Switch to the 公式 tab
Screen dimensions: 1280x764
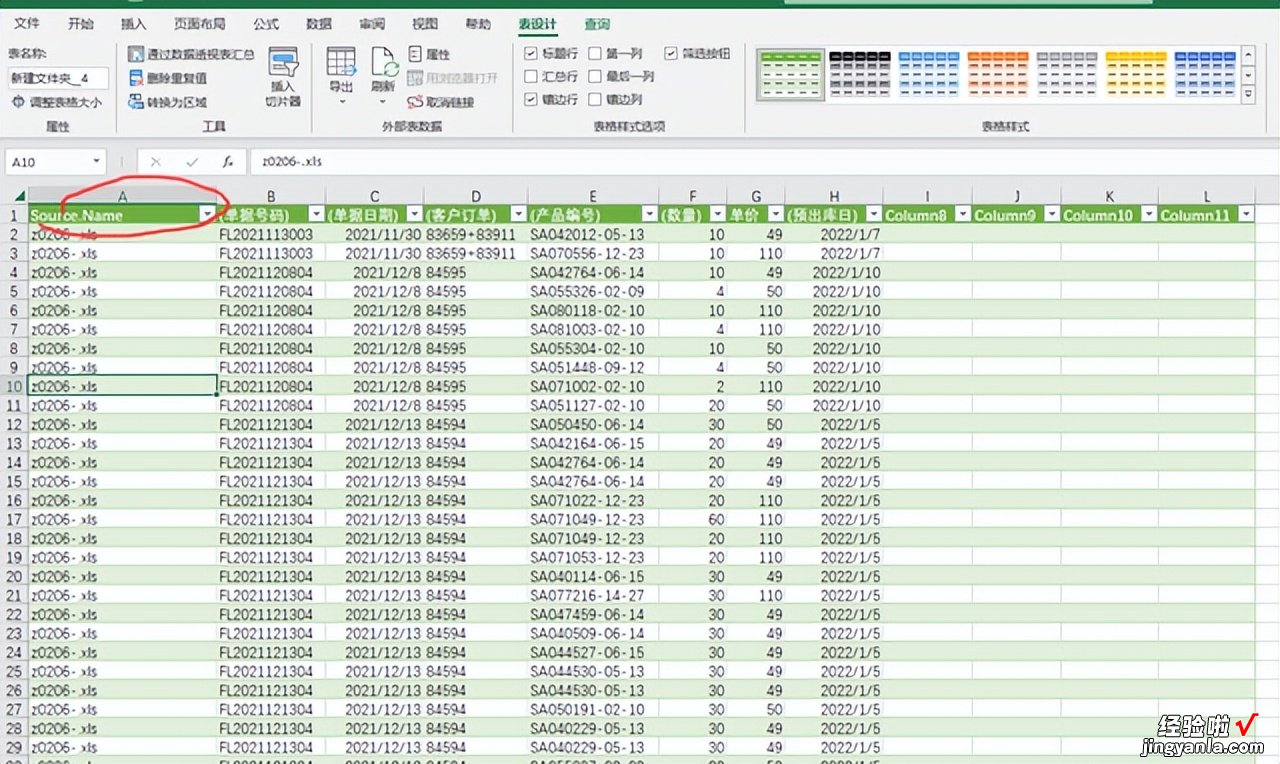266,24
